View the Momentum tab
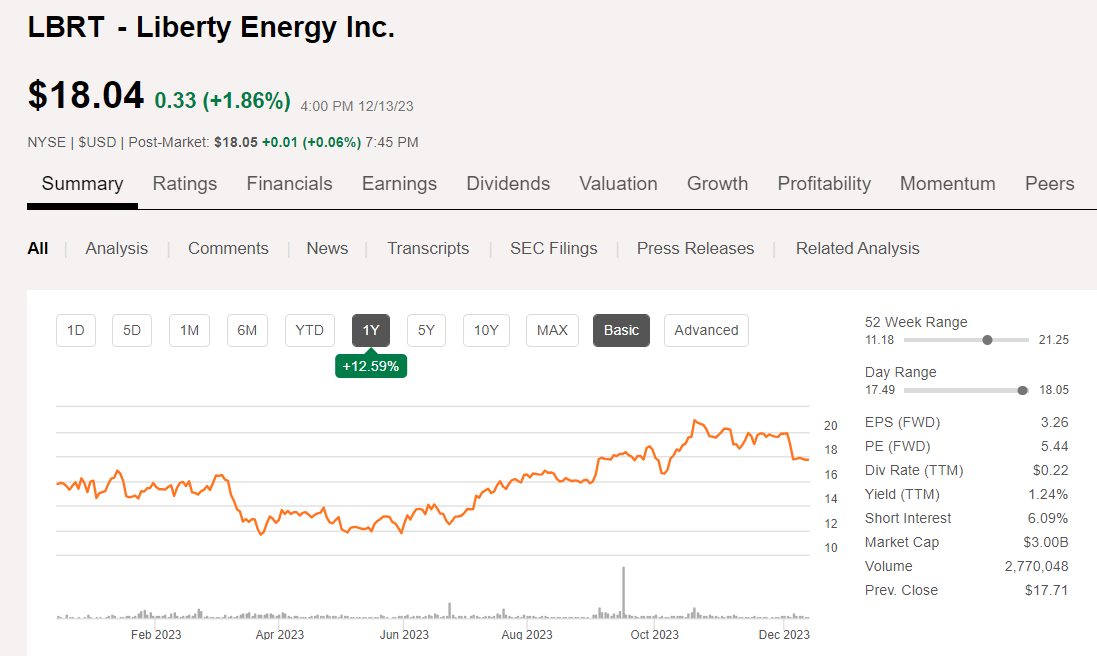1097x656 pixels. coord(947,184)
